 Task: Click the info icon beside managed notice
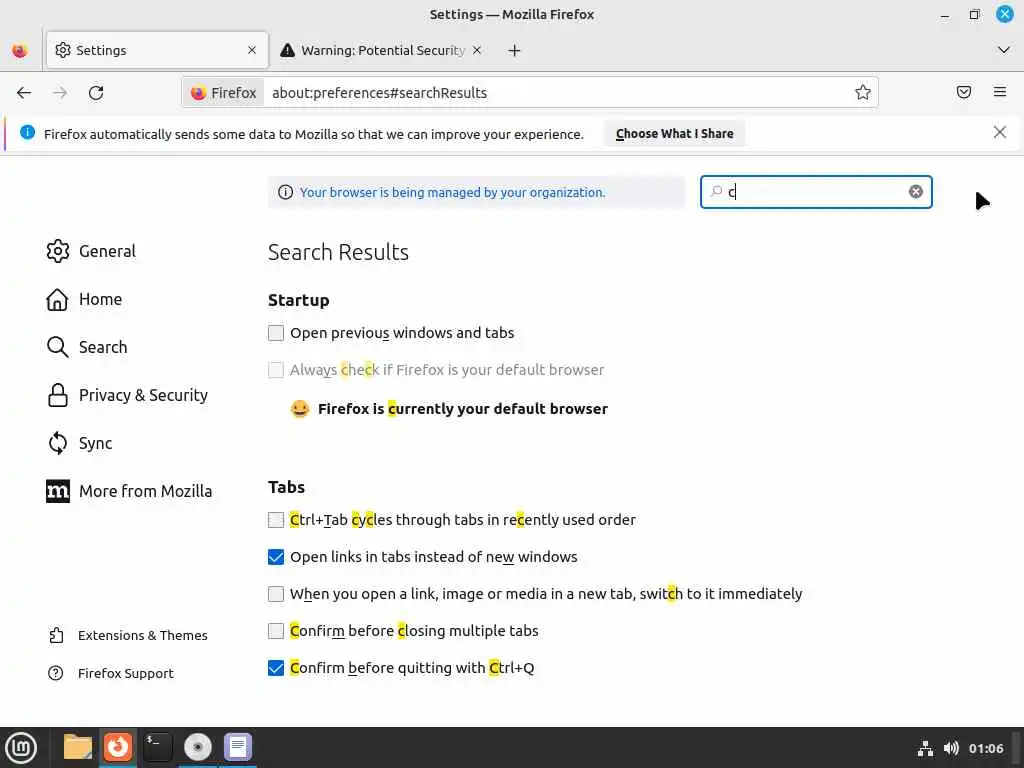coord(285,192)
